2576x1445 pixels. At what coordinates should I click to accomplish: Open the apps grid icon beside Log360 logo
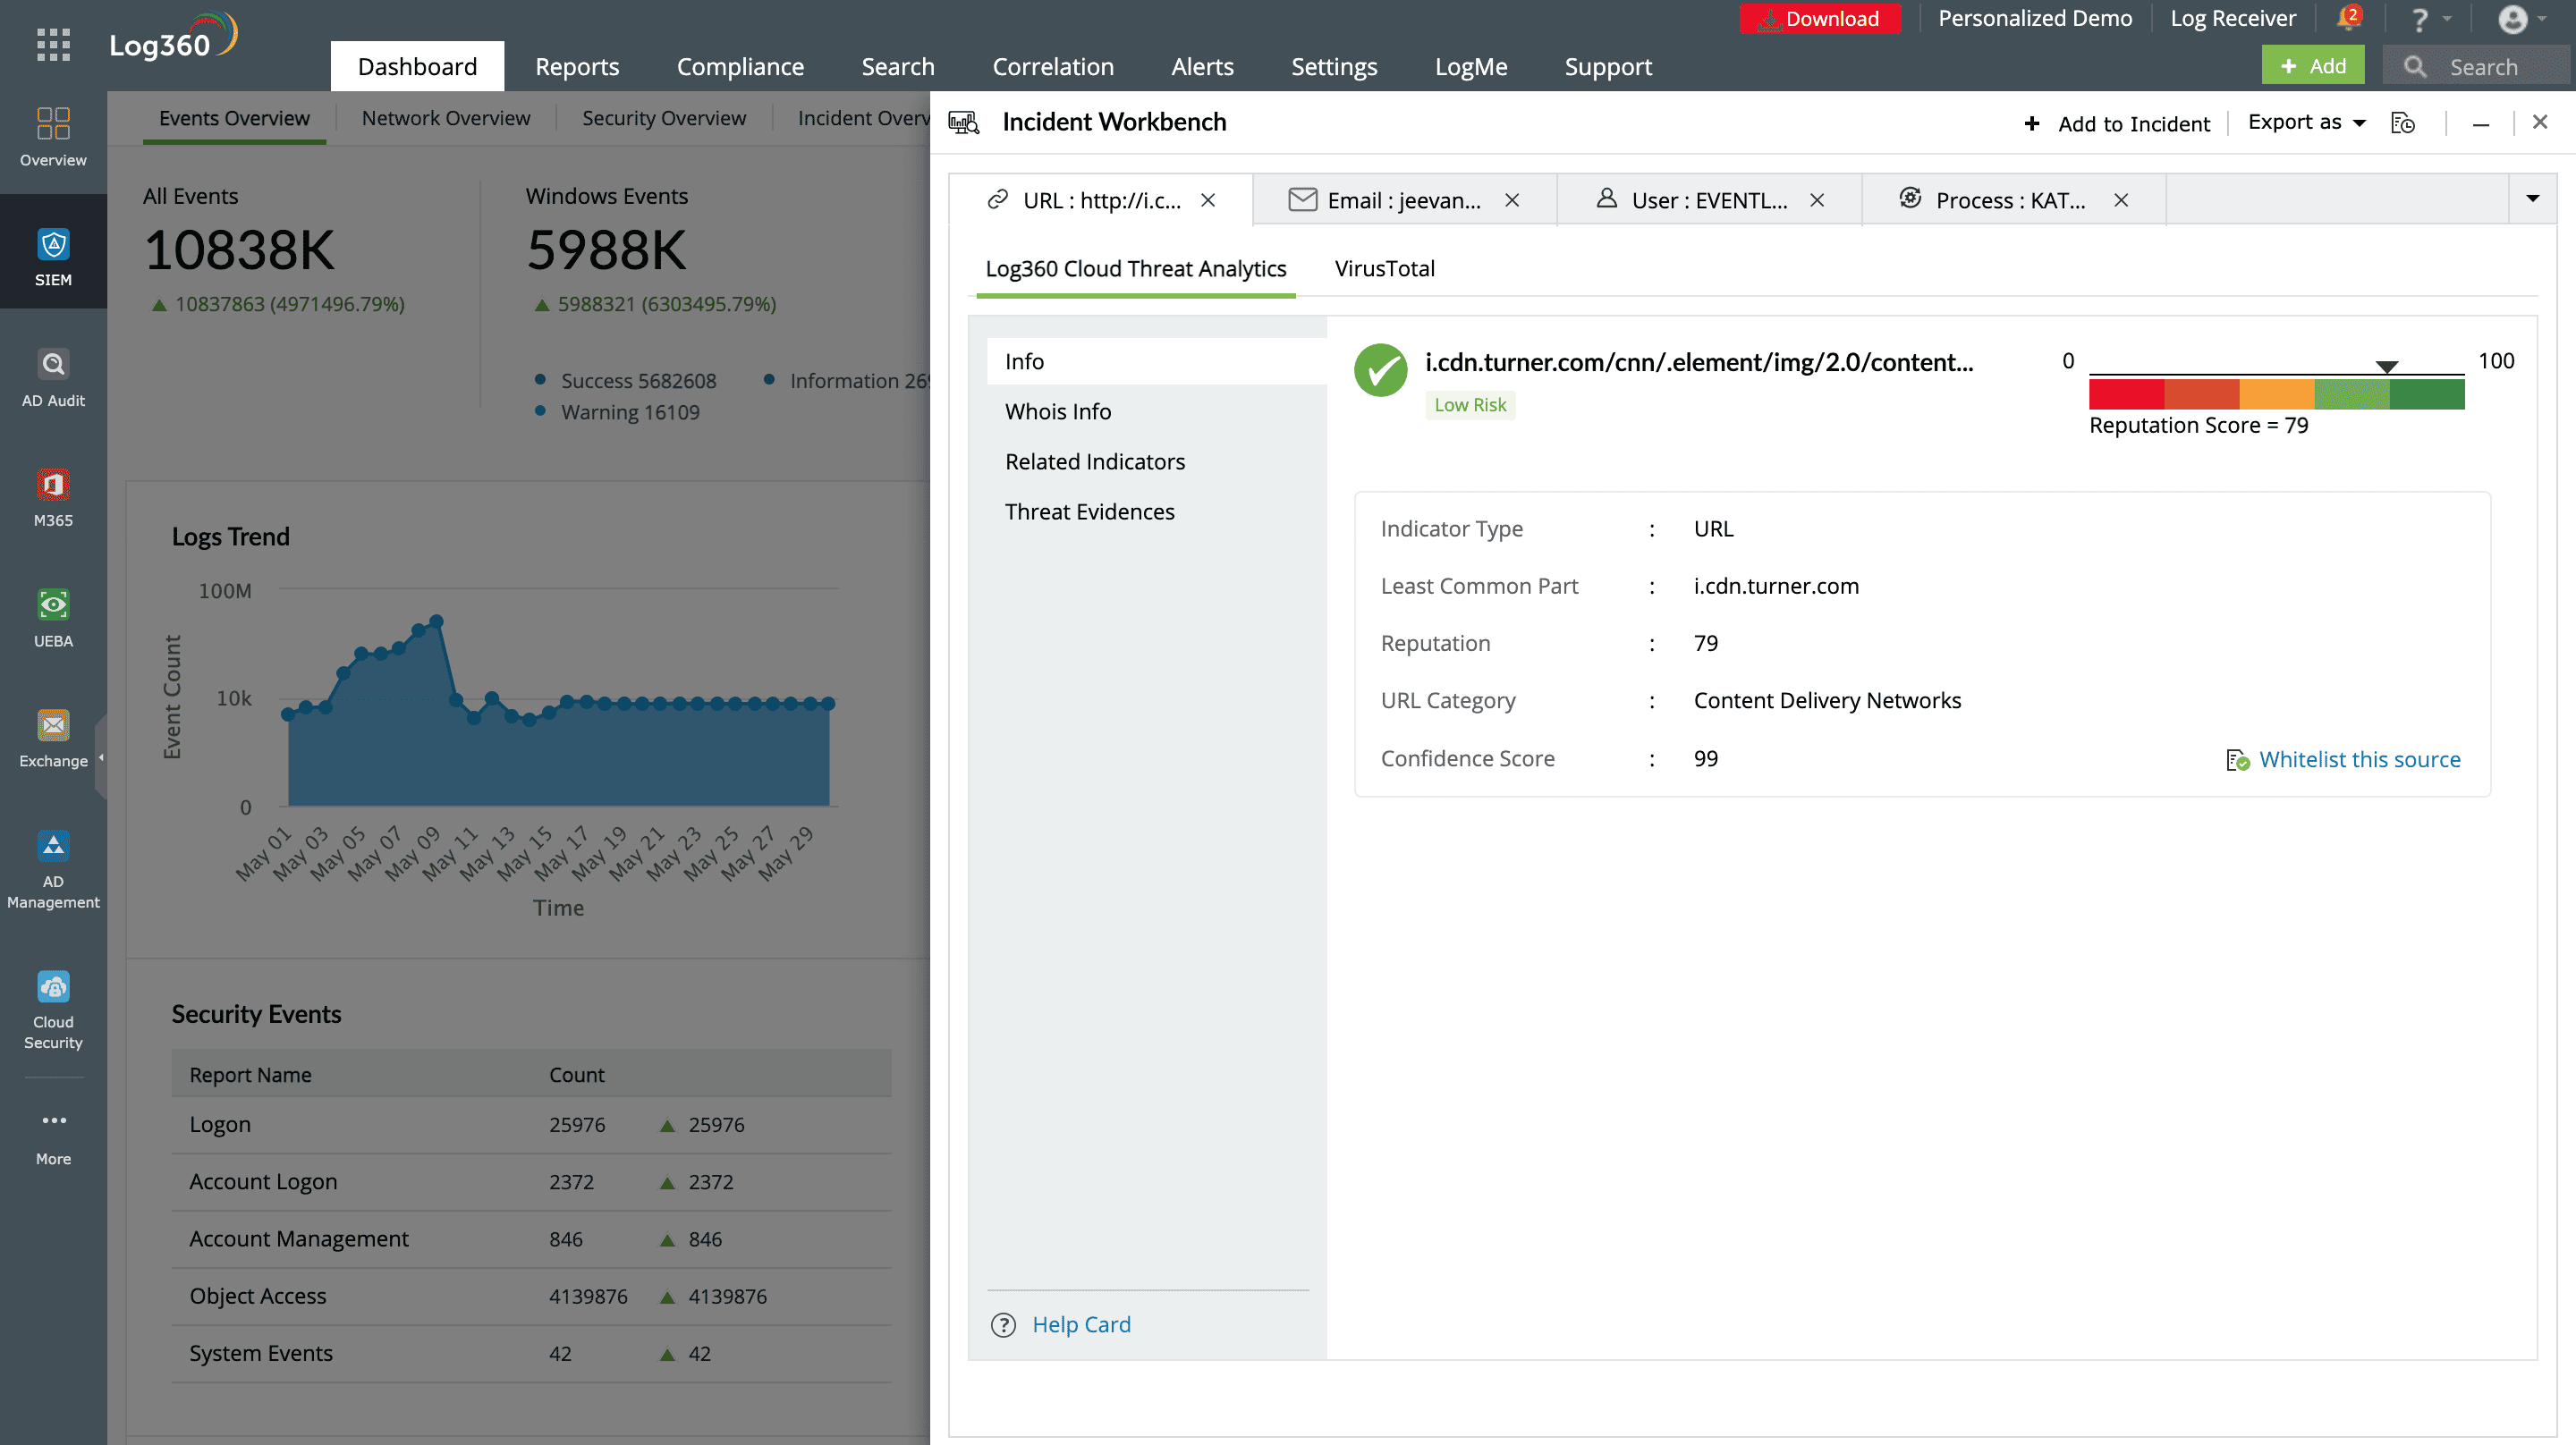click(x=53, y=45)
